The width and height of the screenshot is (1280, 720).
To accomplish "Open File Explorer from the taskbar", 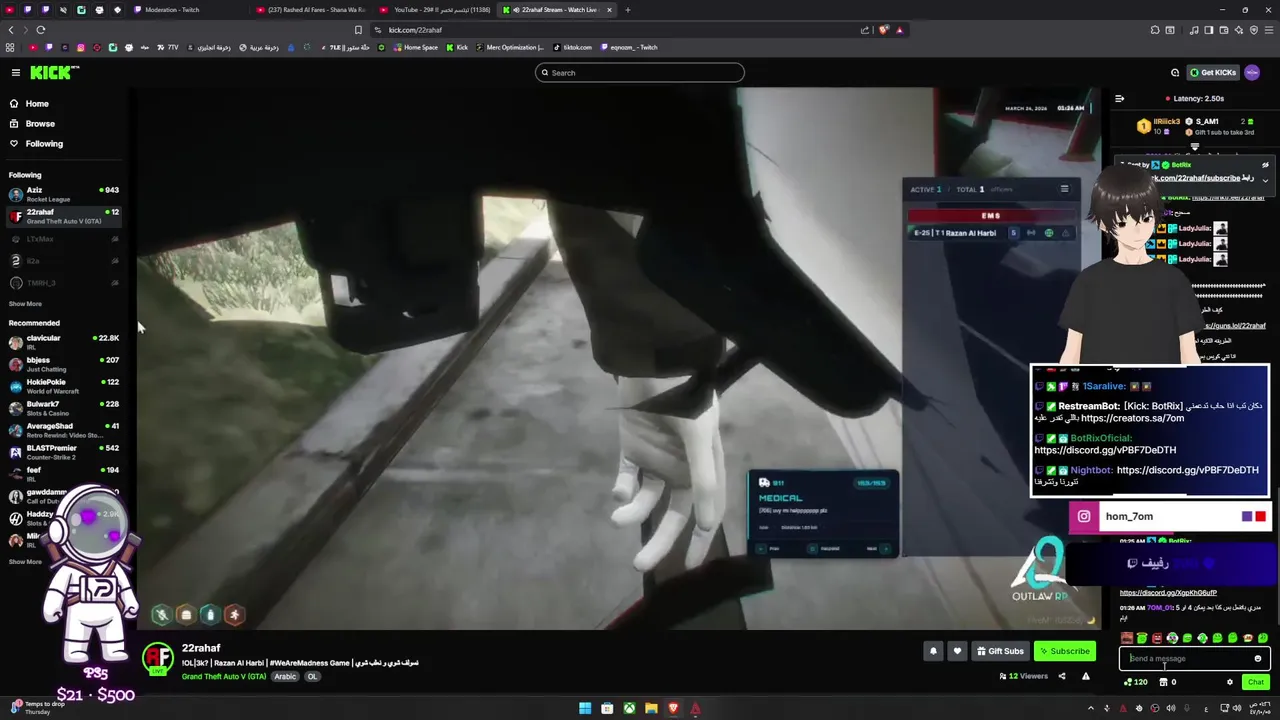I will (651, 708).
